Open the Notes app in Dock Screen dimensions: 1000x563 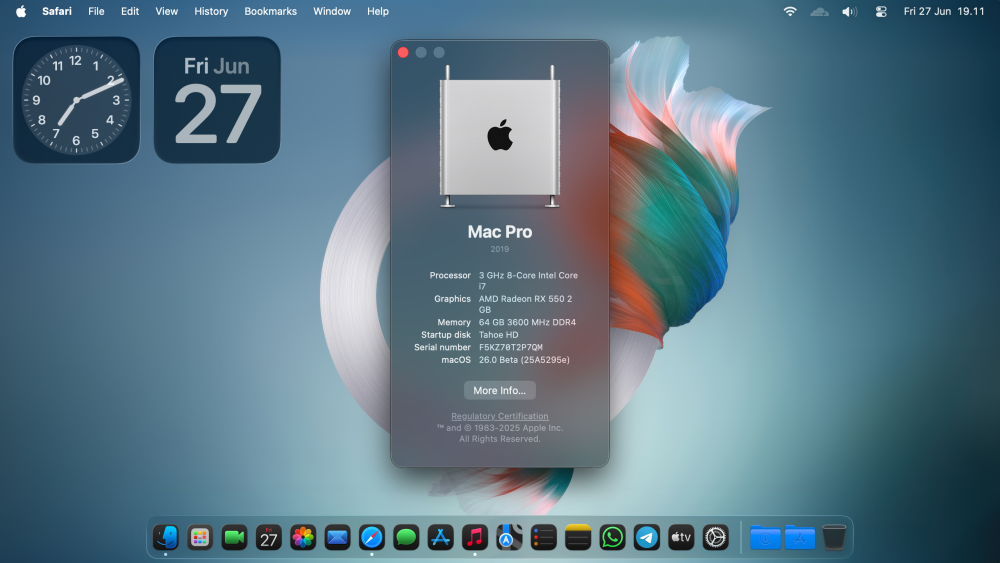[578, 537]
